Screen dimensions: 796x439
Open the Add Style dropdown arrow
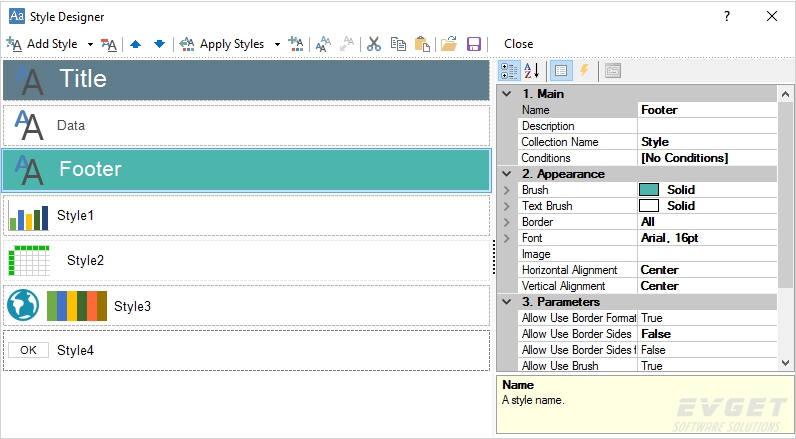pyautogui.click(x=90, y=44)
